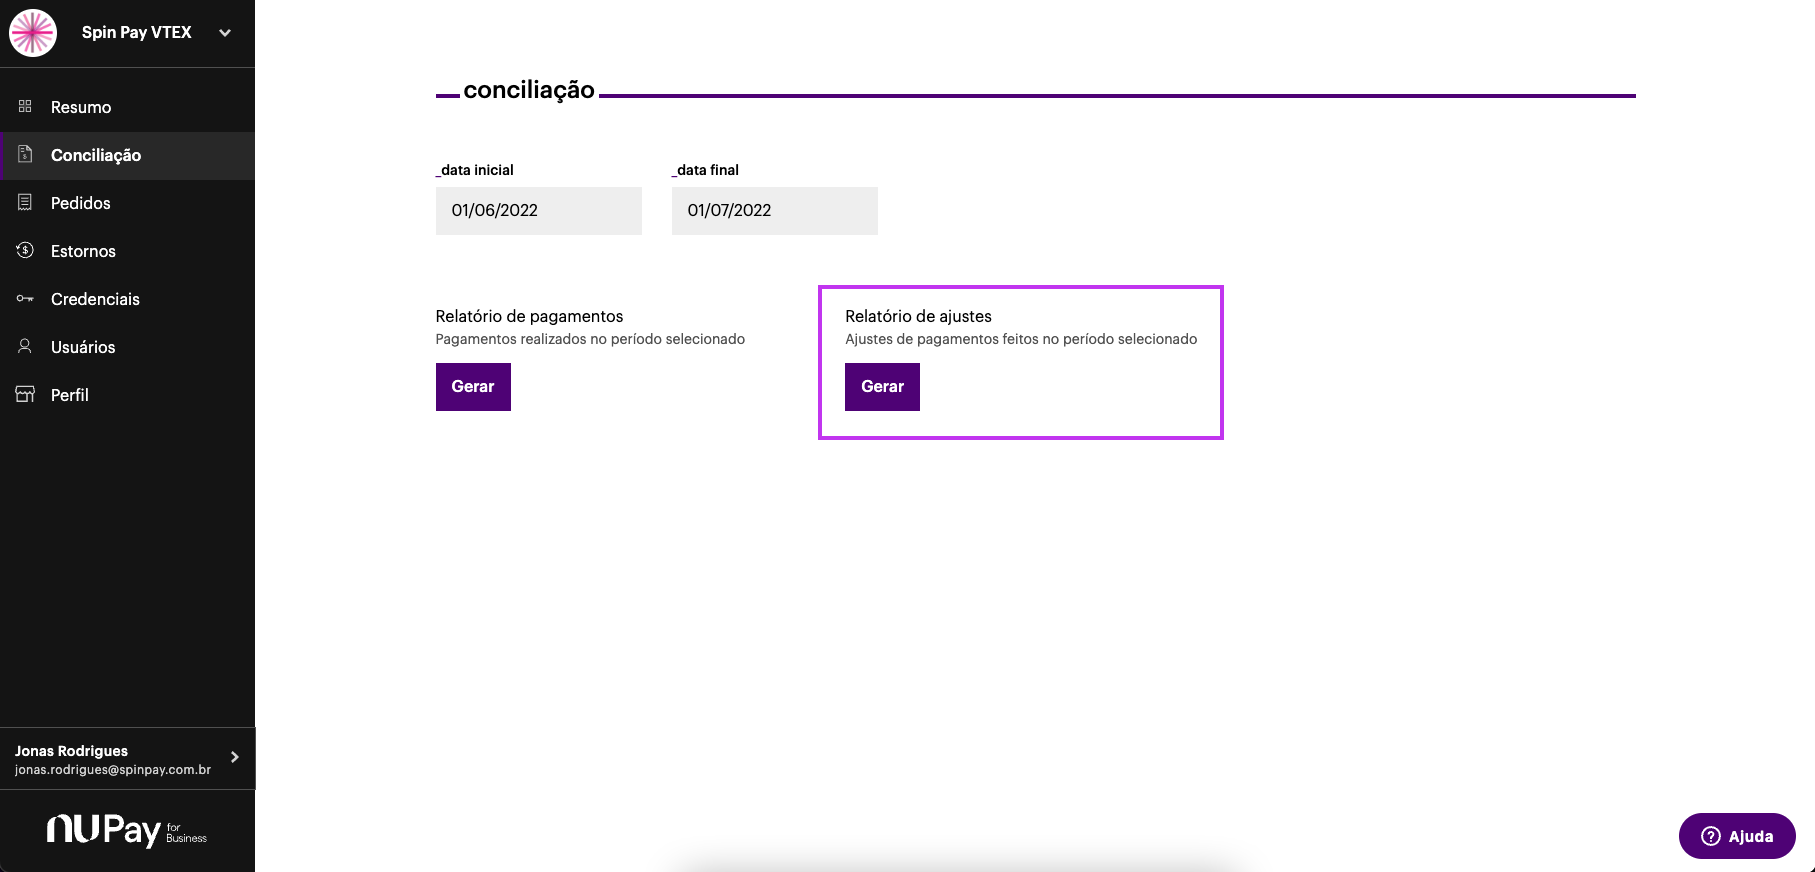
Task: Select the Usuários menu label
Action: (83, 347)
